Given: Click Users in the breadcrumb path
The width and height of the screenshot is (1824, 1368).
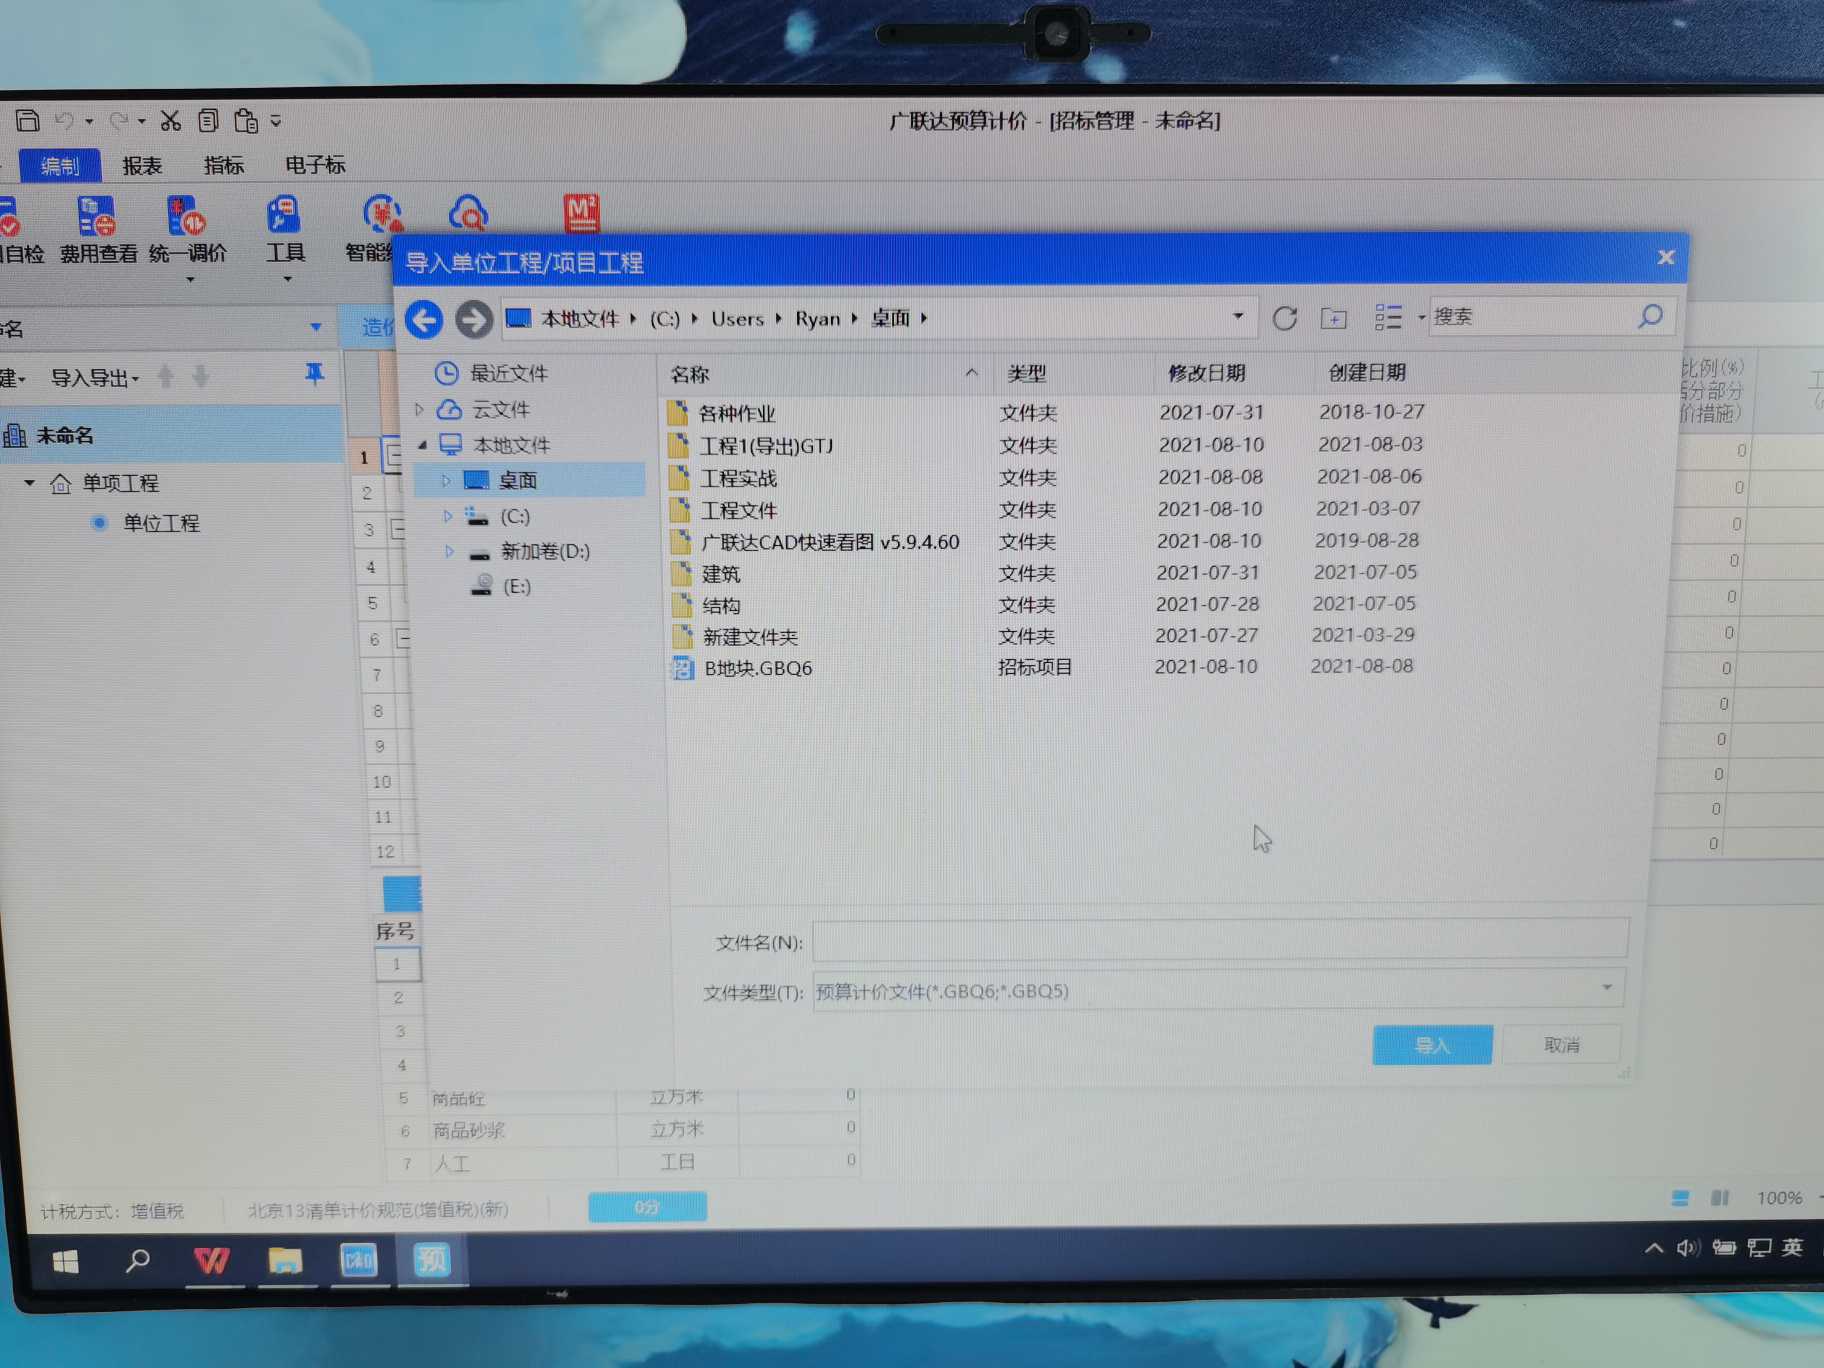Looking at the screenshot, I should 737,319.
